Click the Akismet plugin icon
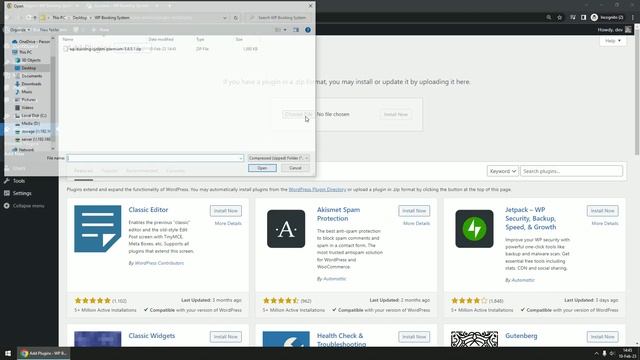The height and width of the screenshot is (360, 640). click(286, 229)
